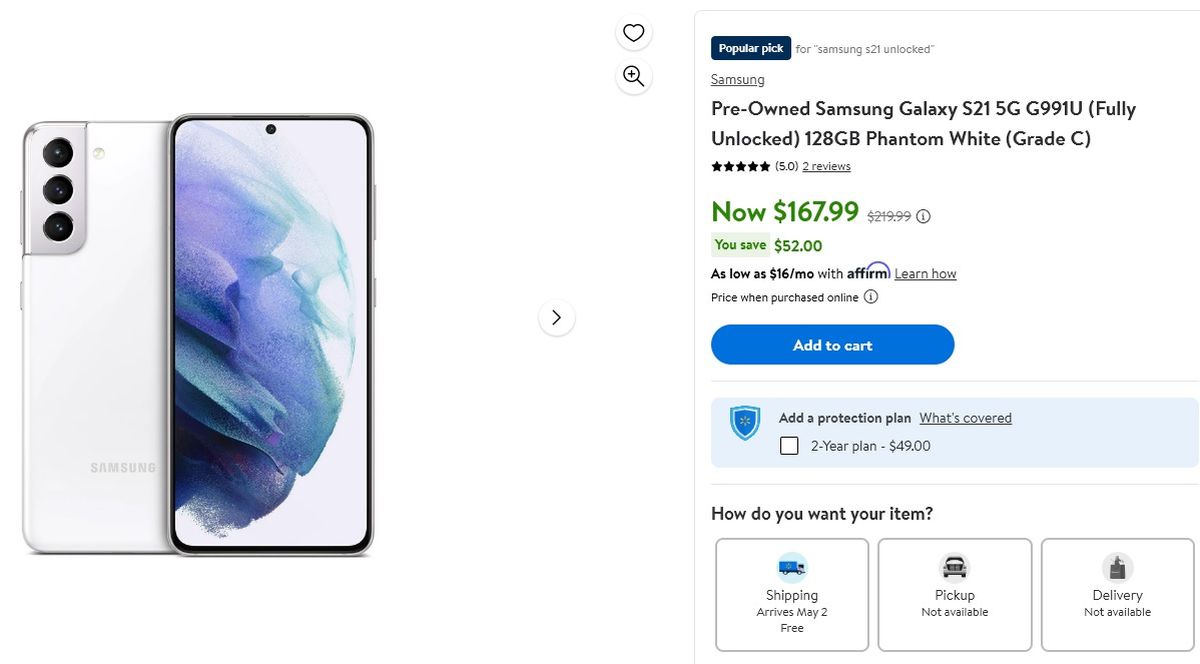Open the '2 reviews' link
This screenshot has width=1200, height=664.
tap(826, 166)
